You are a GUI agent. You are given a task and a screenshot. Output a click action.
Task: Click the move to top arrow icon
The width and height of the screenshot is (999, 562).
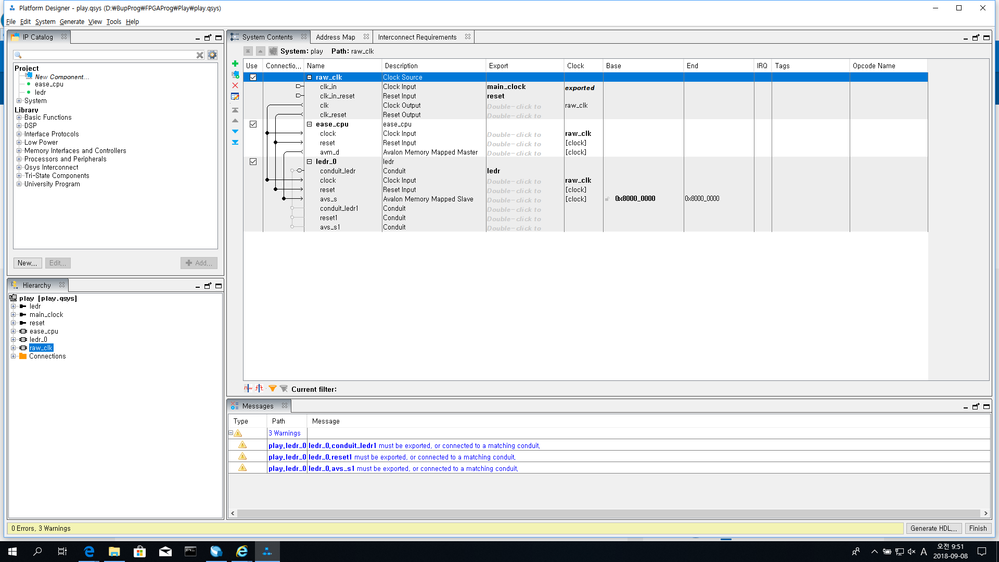click(x=235, y=109)
